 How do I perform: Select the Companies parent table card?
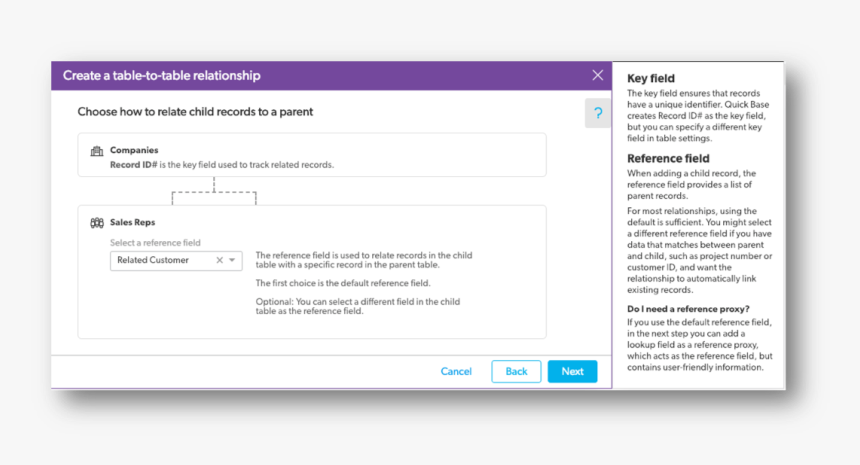coord(312,155)
